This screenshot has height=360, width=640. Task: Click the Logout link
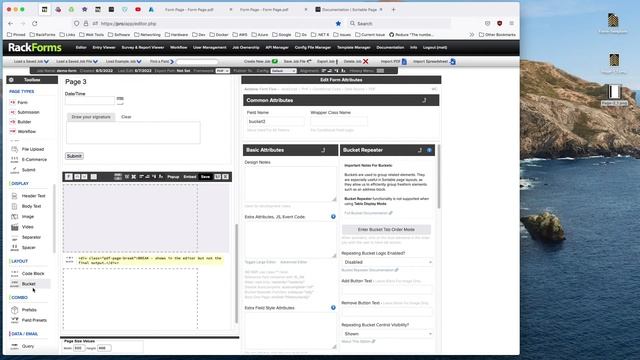(x=435, y=48)
